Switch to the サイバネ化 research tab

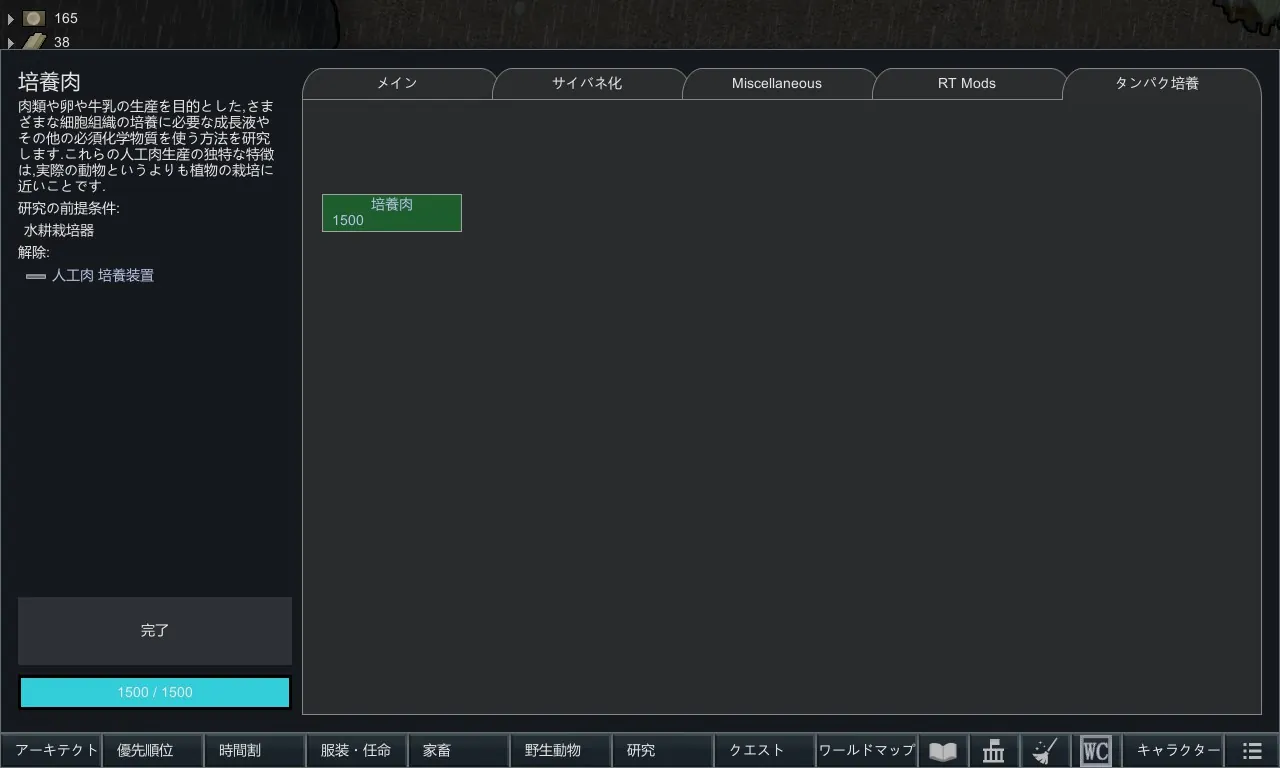click(x=587, y=84)
